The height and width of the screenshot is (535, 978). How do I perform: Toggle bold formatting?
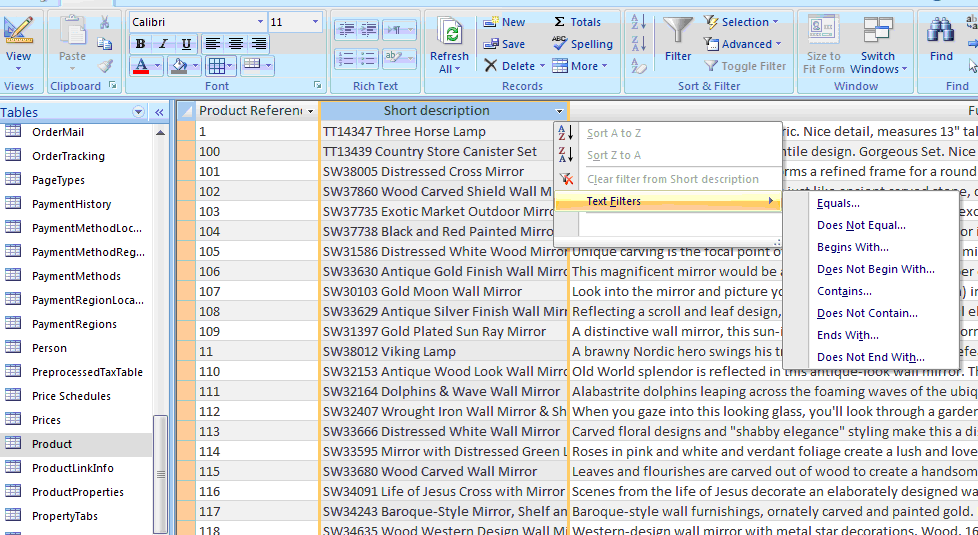(x=140, y=44)
